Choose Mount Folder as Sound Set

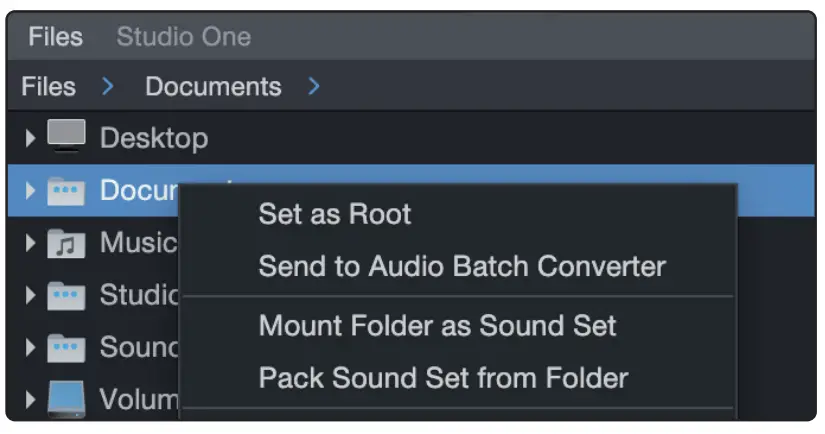pos(437,325)
